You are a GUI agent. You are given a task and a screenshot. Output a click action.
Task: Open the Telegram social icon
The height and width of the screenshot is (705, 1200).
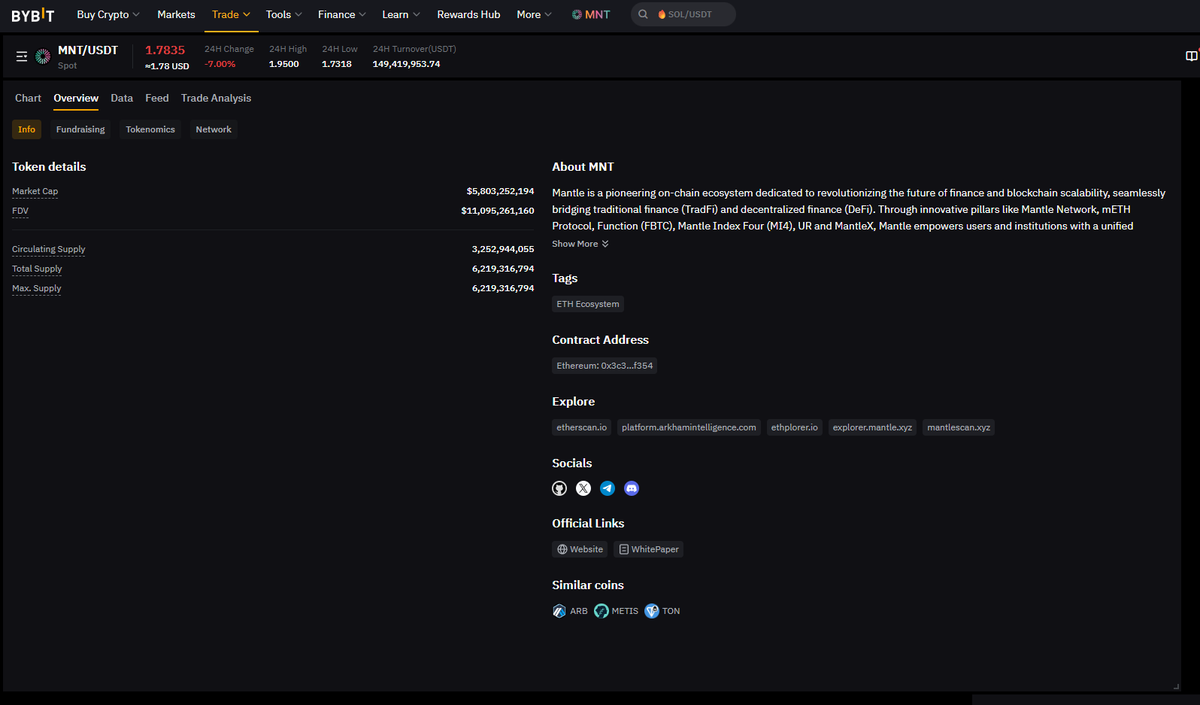click(607, 489)
